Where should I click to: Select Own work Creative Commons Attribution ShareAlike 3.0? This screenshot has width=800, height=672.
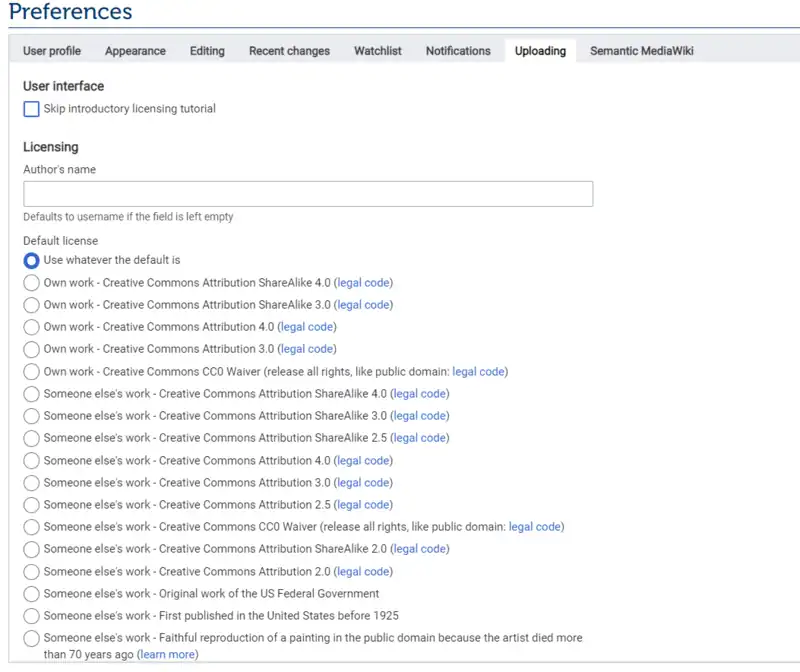tap(31, 305)
